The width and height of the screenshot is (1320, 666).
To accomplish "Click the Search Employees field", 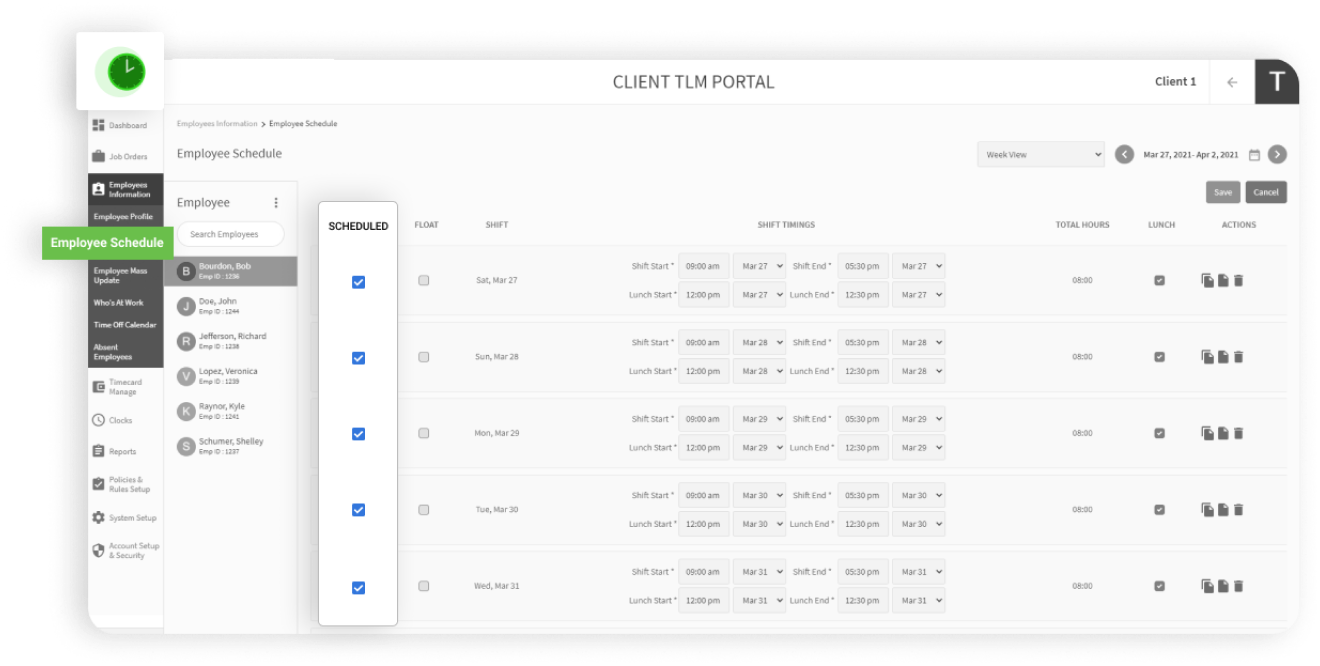I will 231,234.
